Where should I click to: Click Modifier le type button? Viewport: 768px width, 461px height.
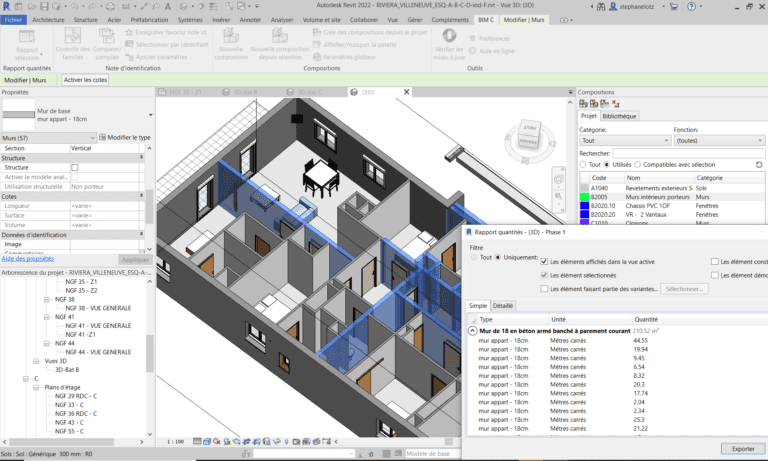coord(125,138)
